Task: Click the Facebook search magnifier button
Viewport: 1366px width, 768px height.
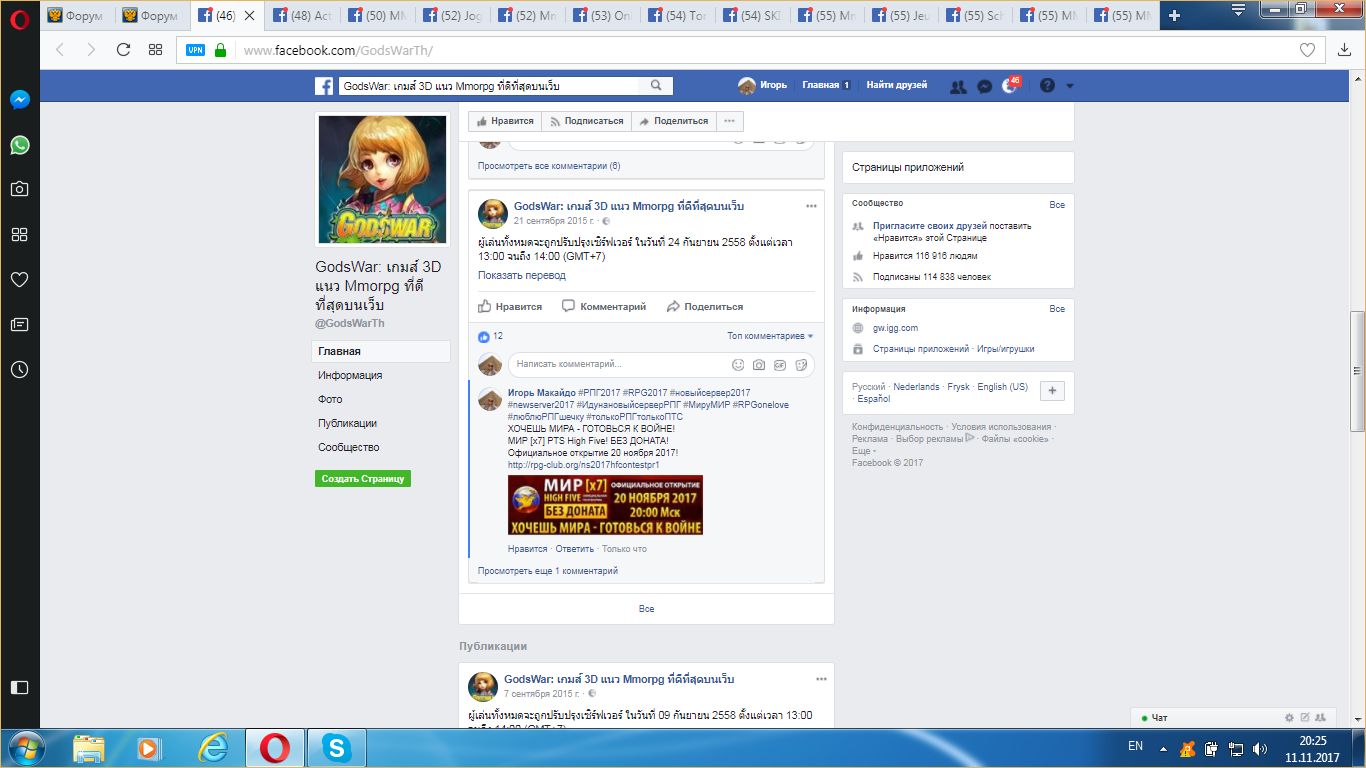Action: tap(656, 86)
